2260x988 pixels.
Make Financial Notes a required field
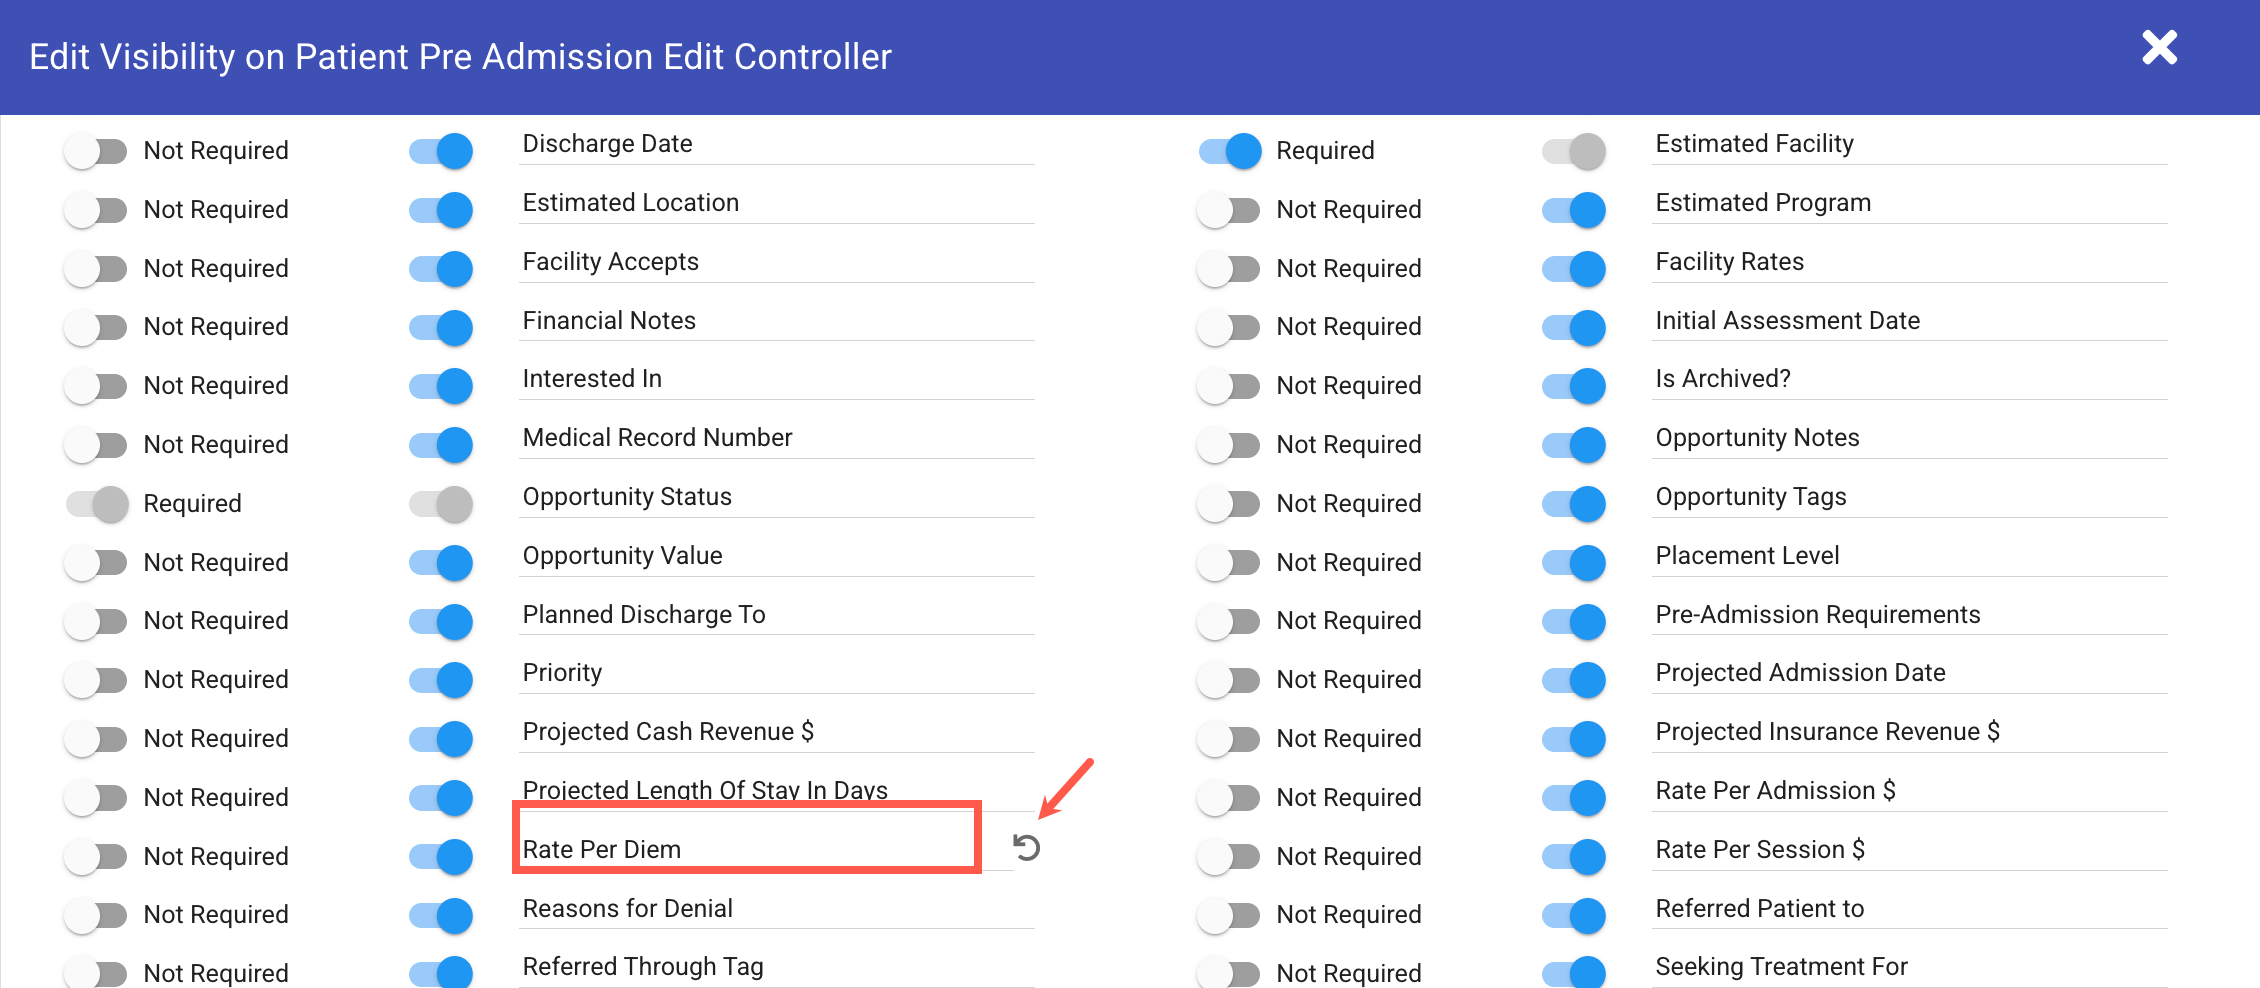click(96, 327)
